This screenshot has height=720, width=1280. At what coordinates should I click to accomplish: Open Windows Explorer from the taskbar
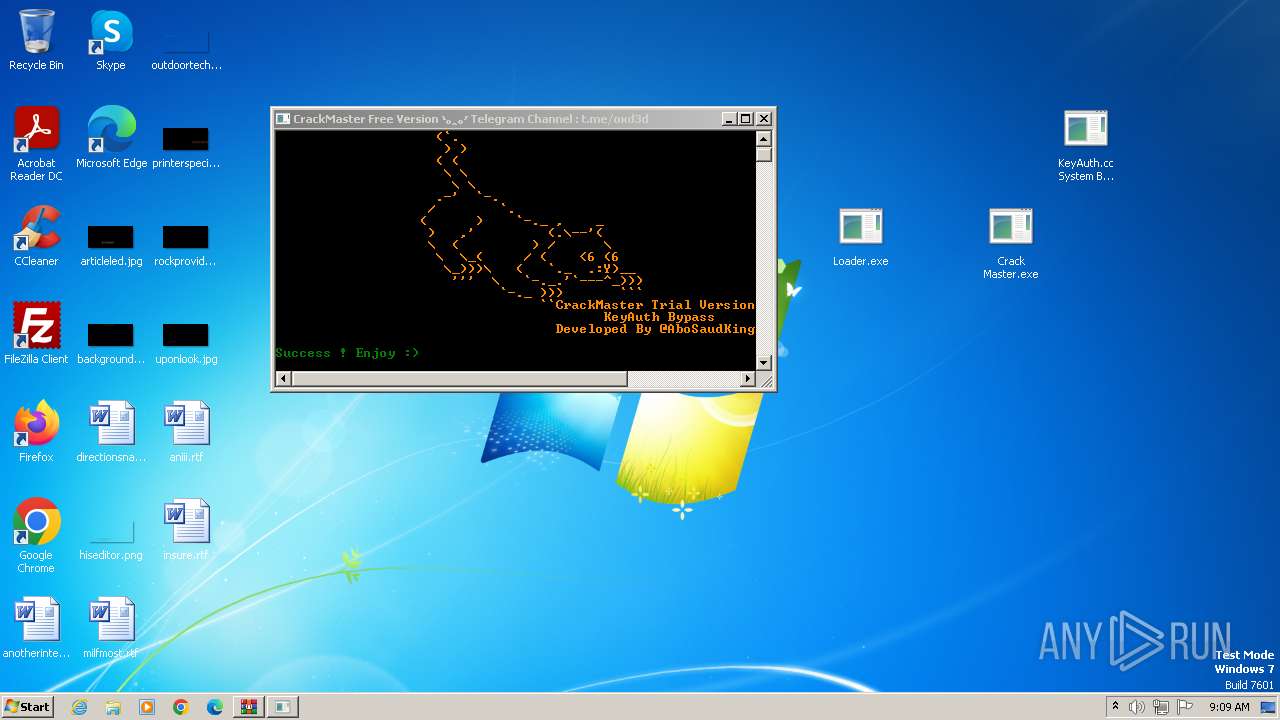tap(113, 707)
